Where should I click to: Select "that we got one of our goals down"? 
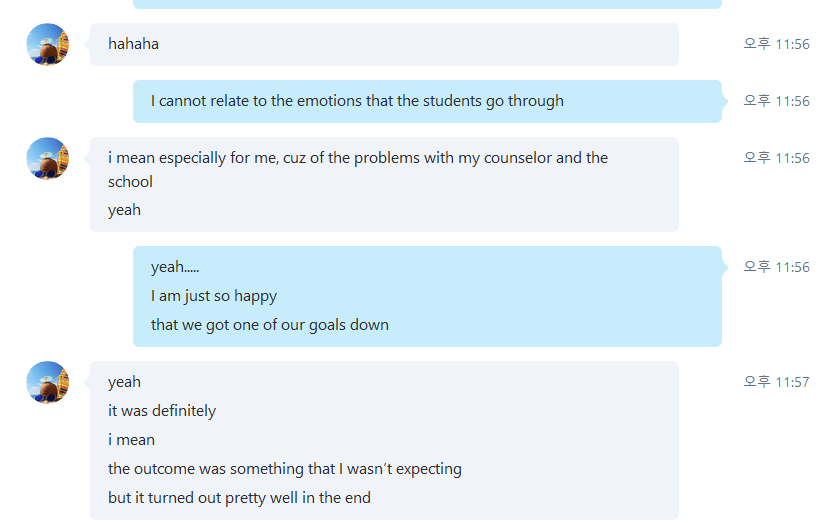tap(270, 325)
